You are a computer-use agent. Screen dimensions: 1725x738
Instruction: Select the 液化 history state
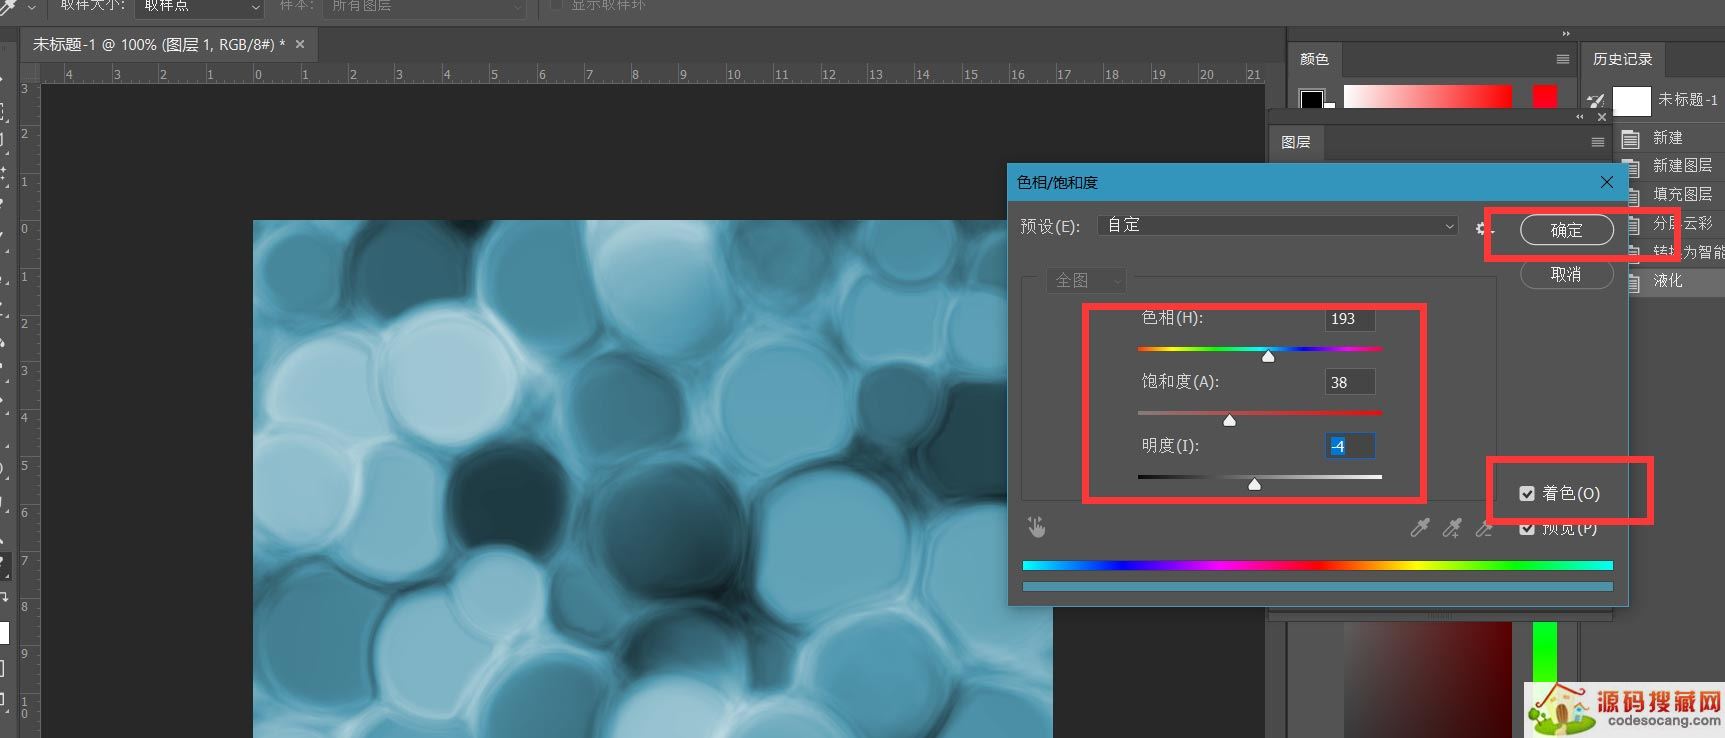pos(1677,281)
